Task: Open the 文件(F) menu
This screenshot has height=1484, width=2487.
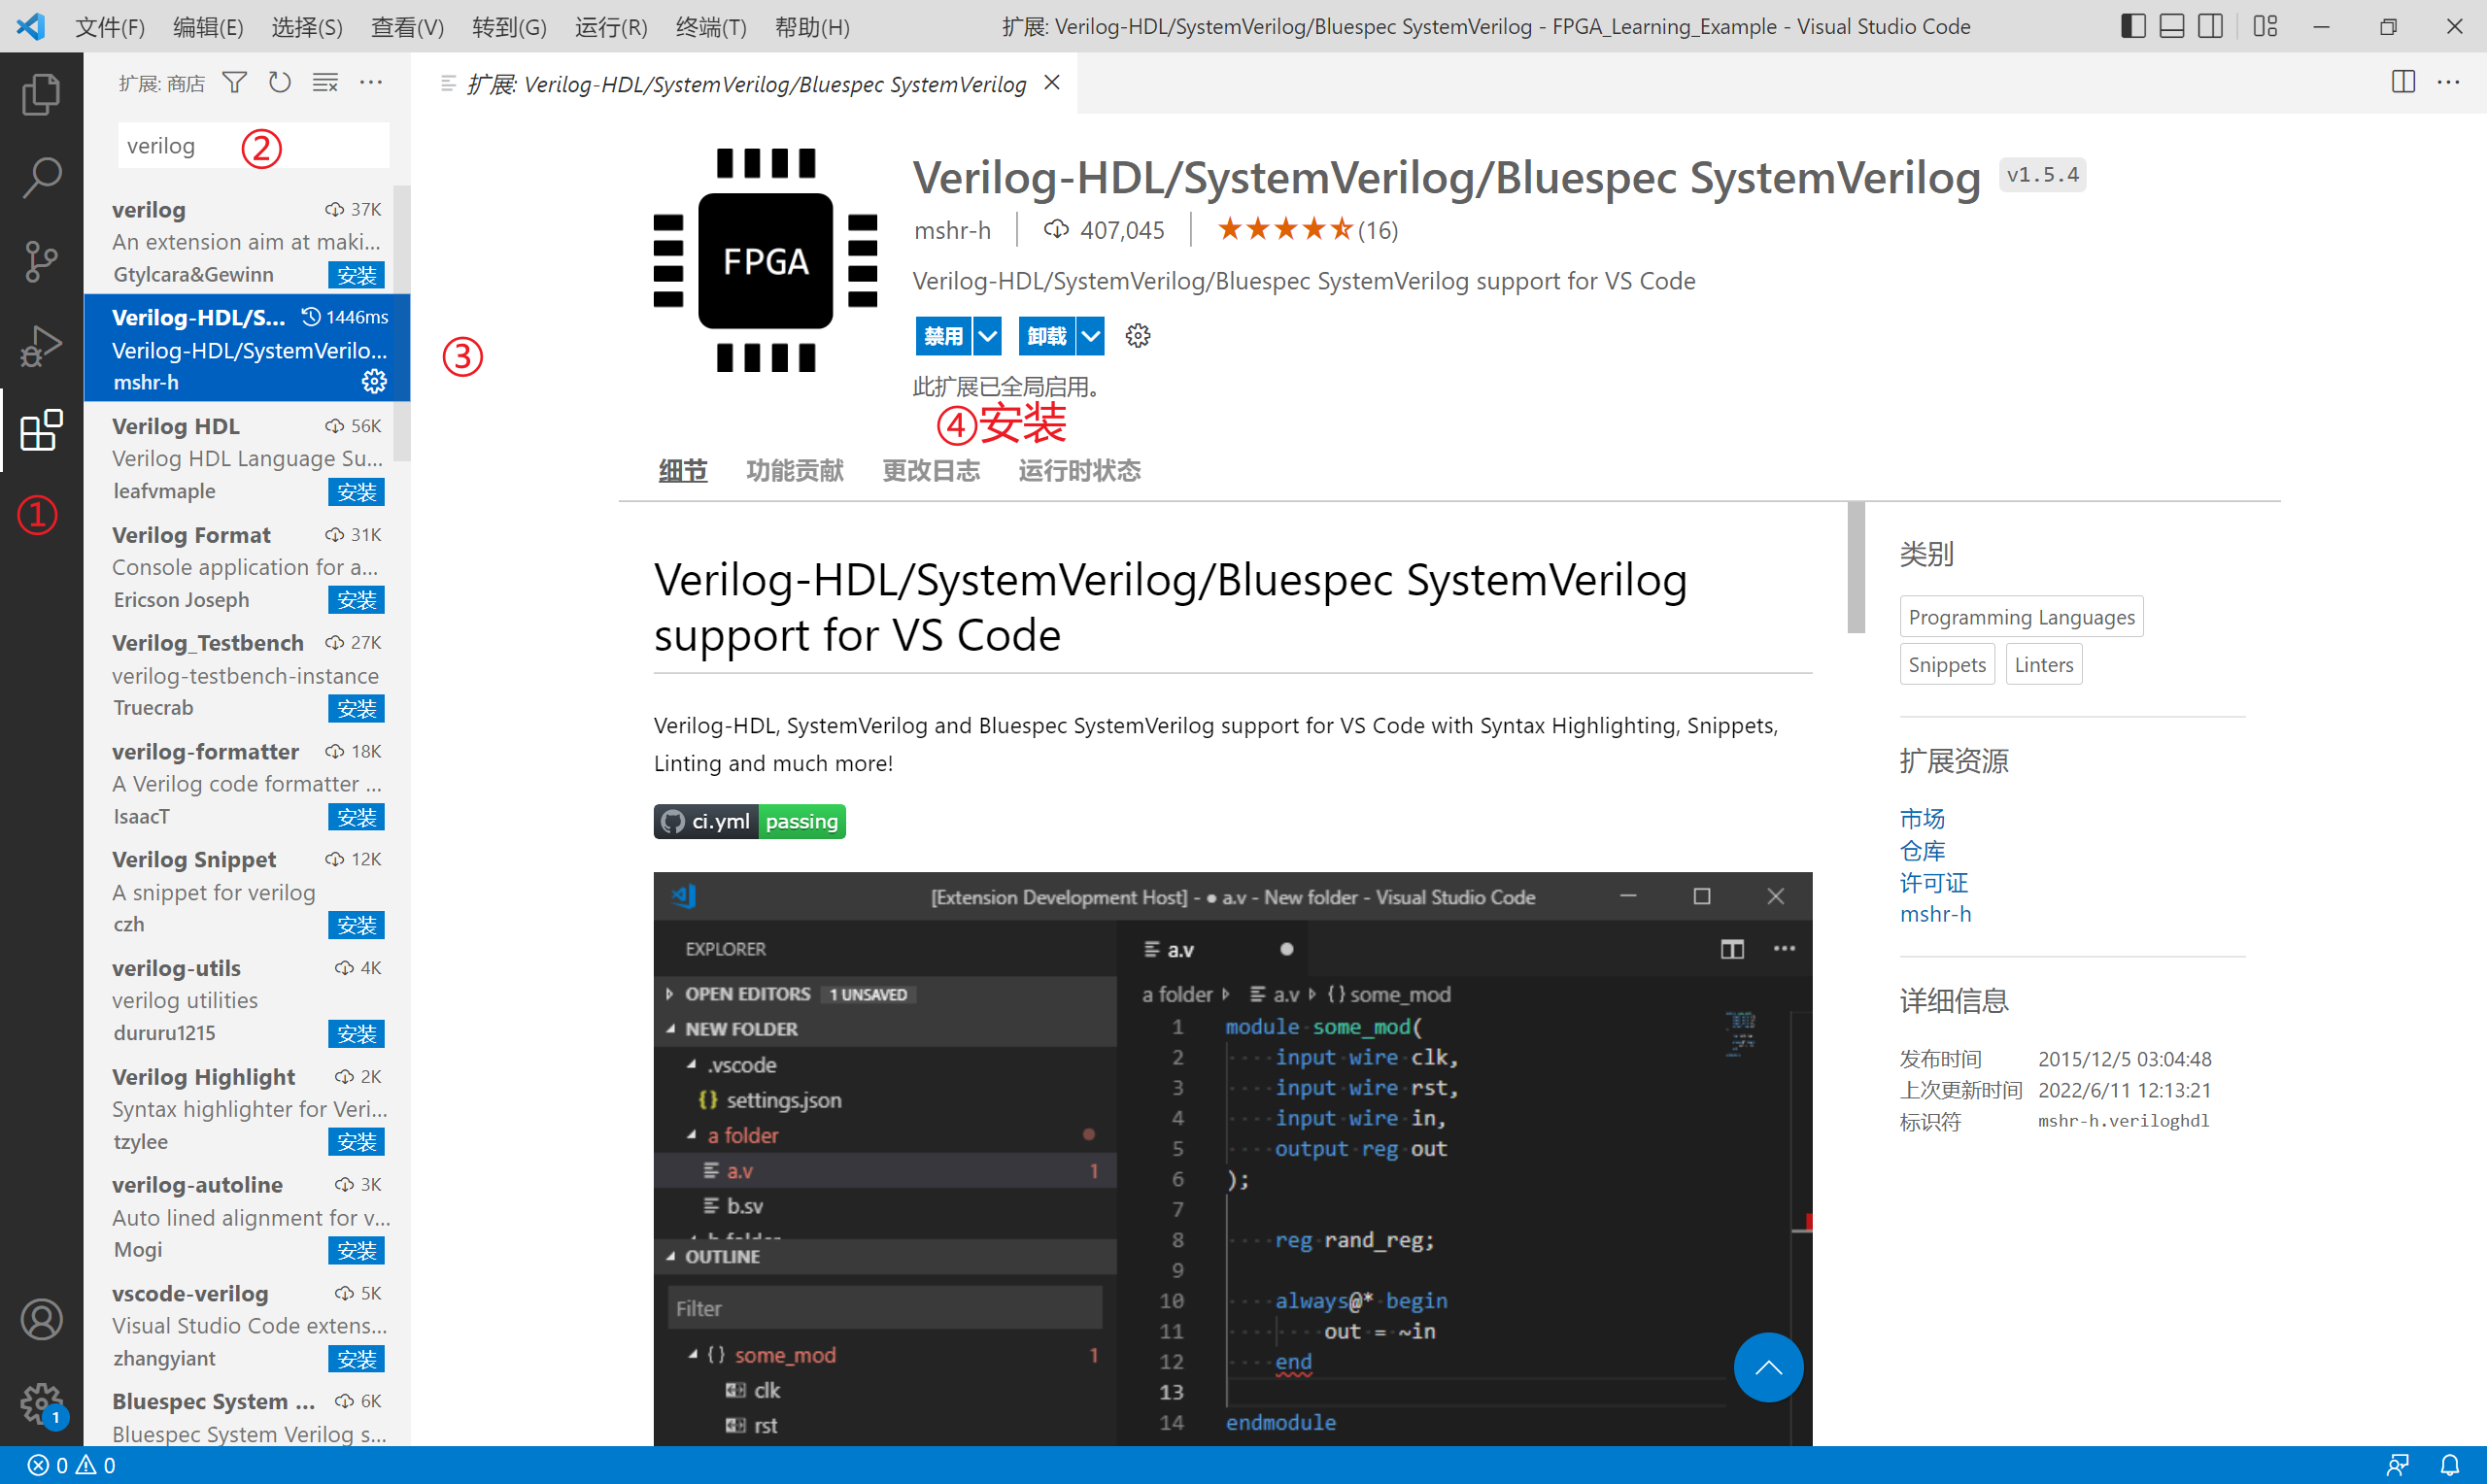Action: coord(110,27)
